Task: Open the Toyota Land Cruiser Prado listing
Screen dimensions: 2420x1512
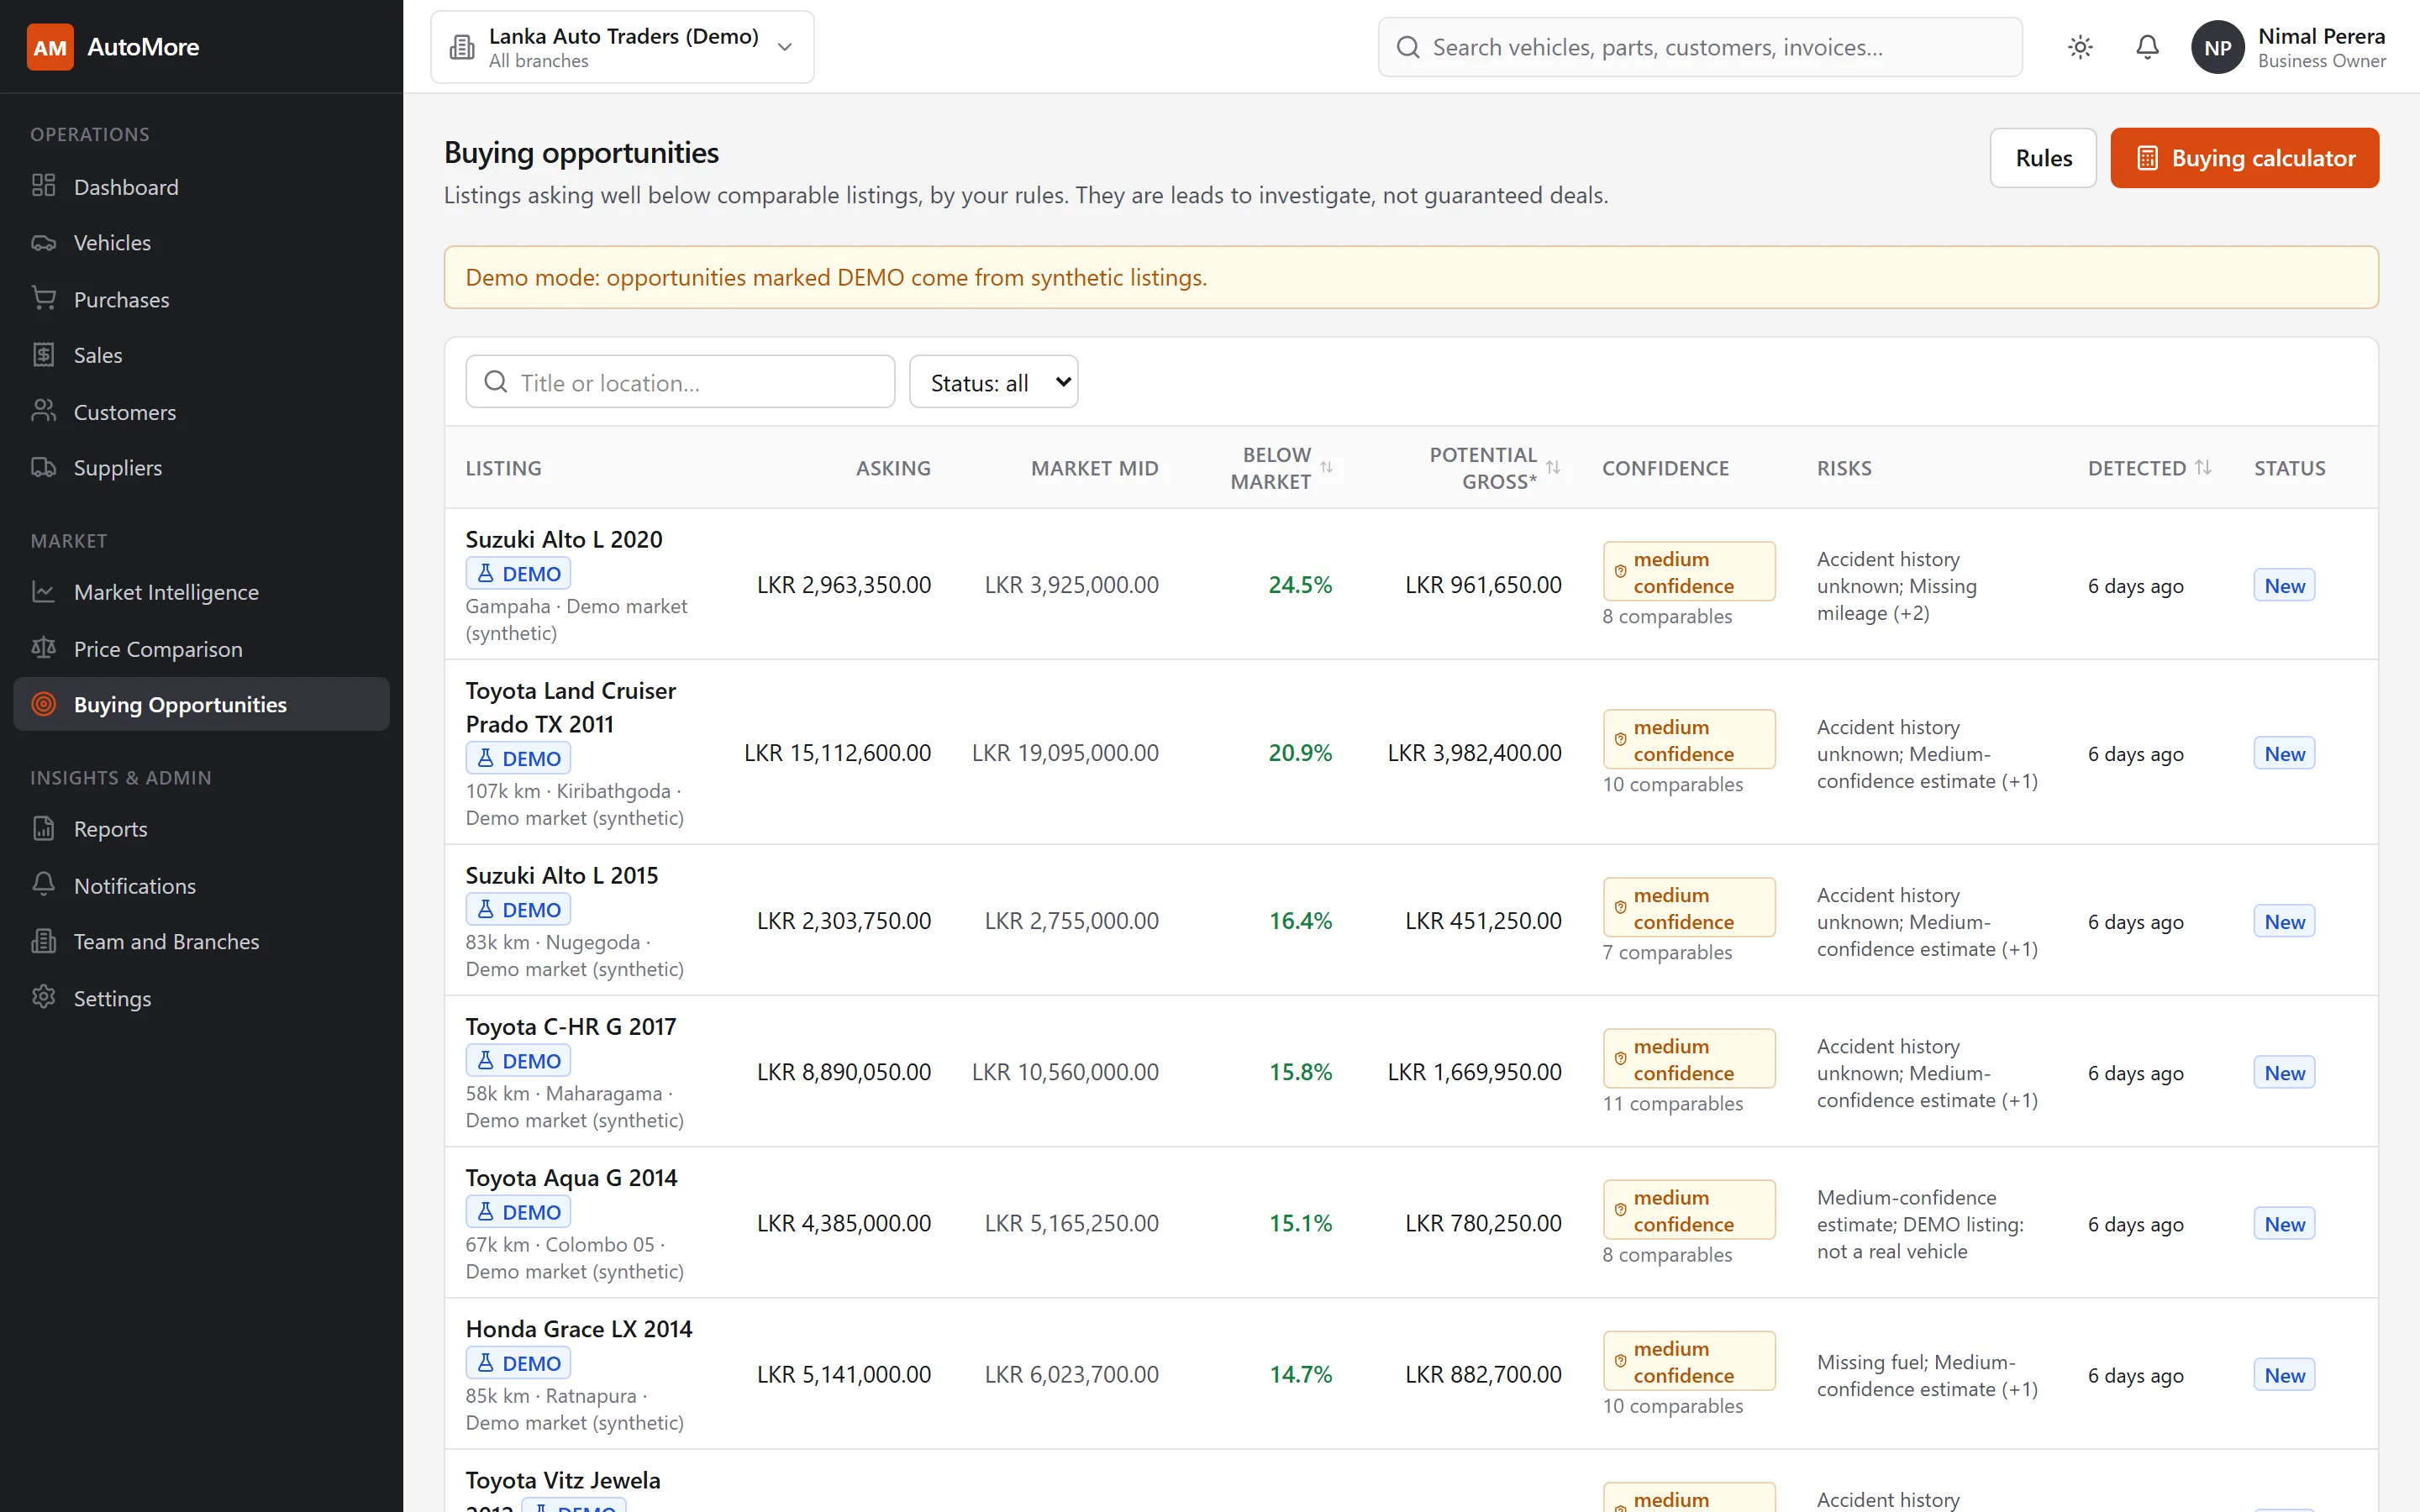Action: (x=570, y=707)
